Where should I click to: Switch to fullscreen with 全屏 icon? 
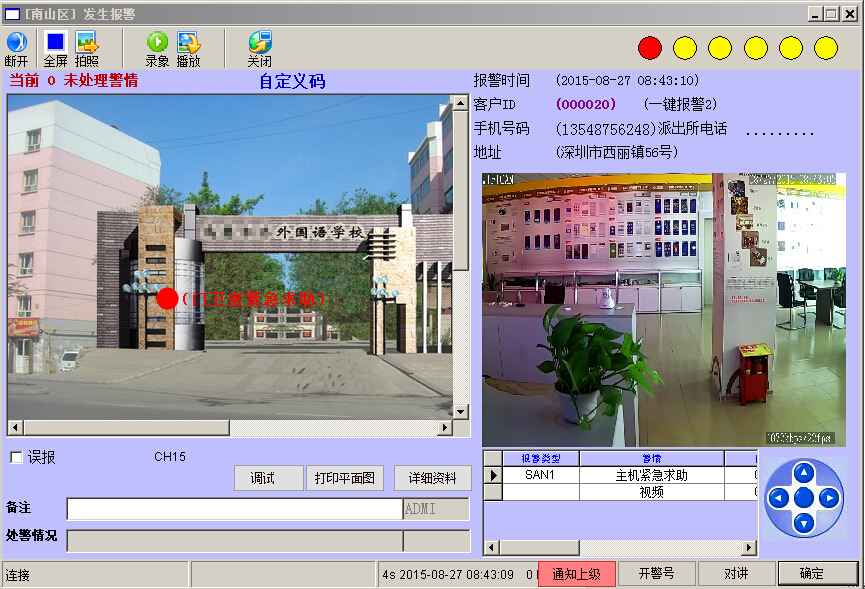56,43
